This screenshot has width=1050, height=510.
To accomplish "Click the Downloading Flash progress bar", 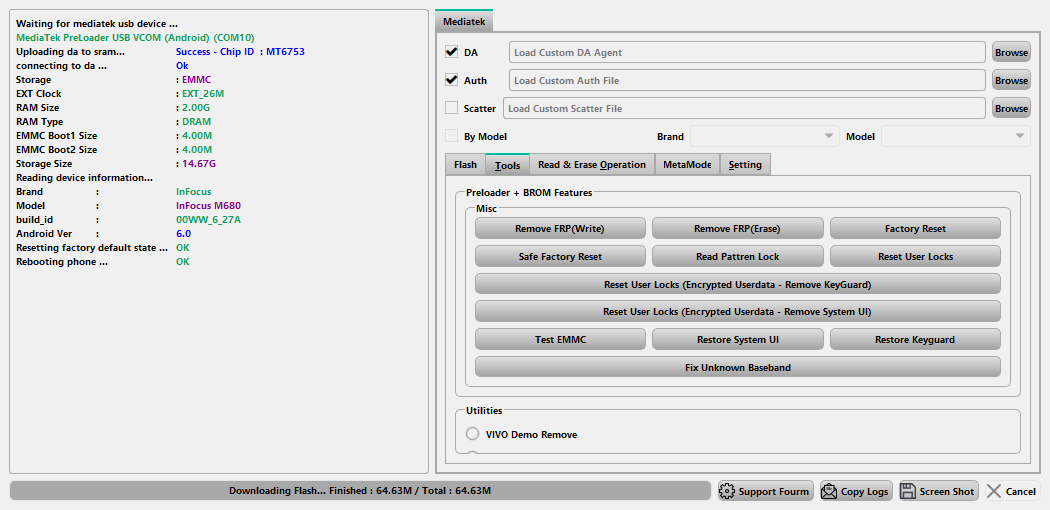I will (x=360, y=491).
